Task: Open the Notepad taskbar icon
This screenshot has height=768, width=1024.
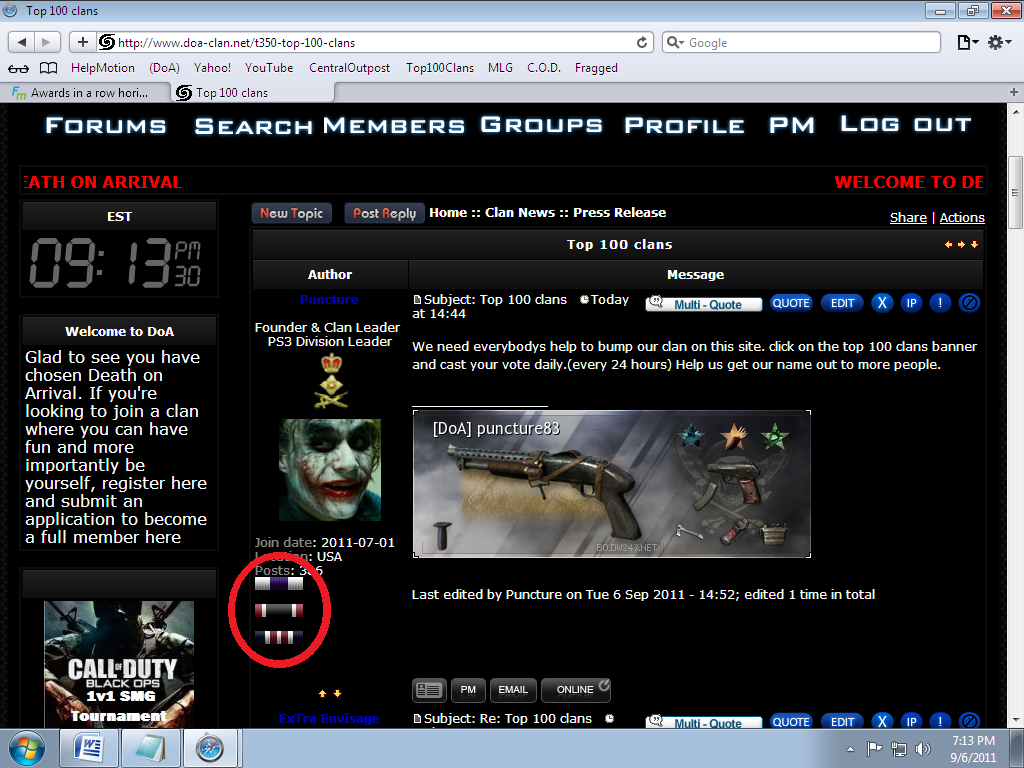Action: click(x=151, y=748)
